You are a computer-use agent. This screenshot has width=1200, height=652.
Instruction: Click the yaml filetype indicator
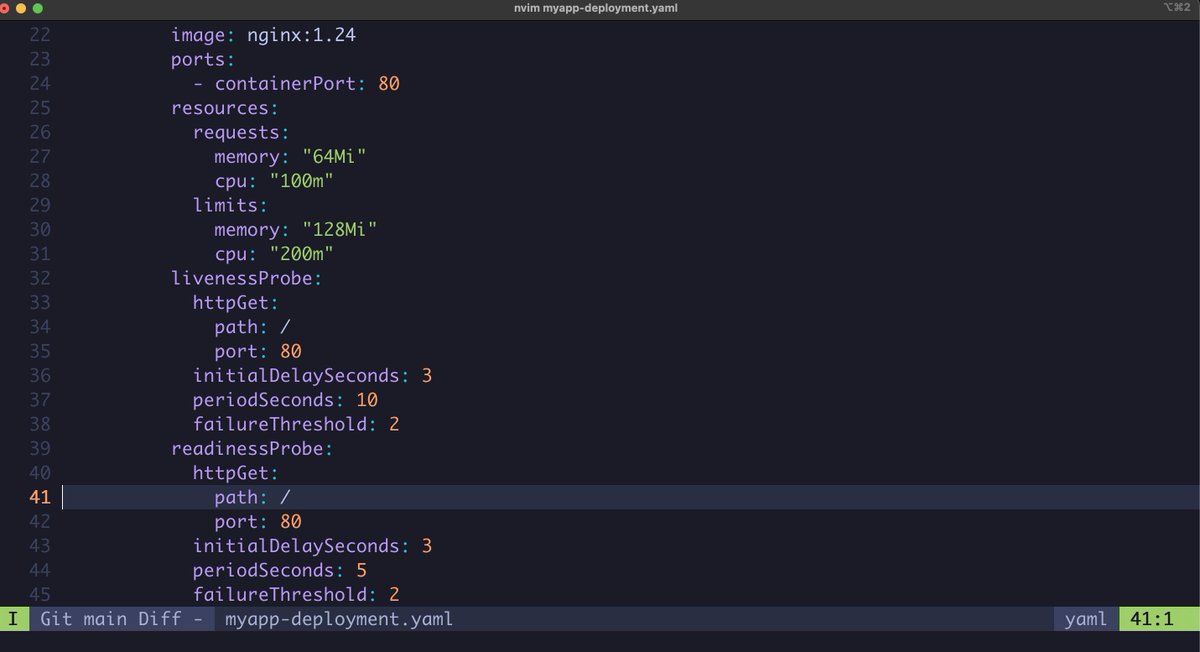1086,619
